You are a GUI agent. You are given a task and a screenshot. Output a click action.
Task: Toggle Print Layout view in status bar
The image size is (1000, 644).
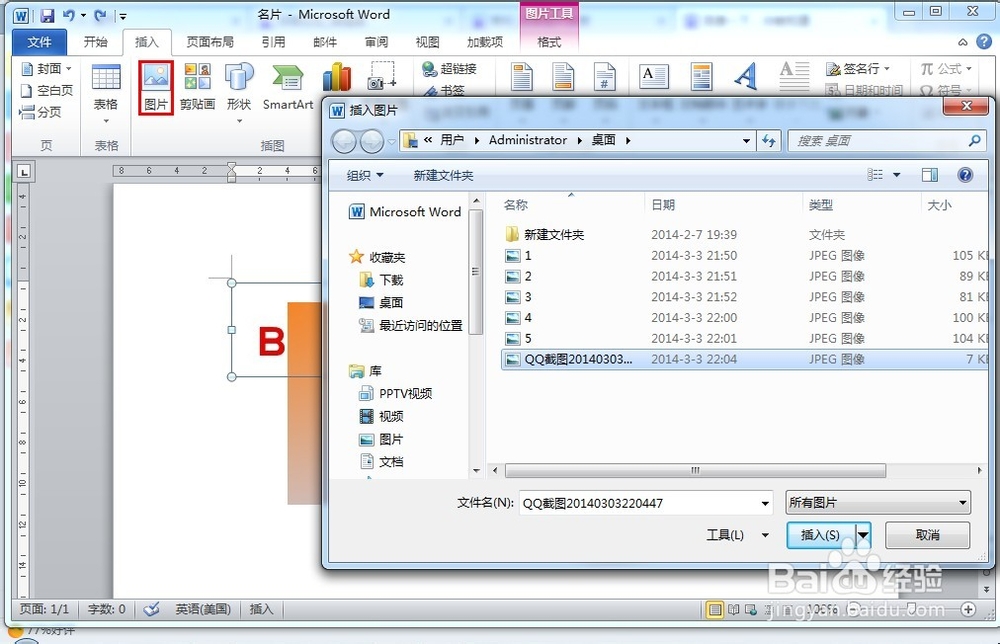717,608
